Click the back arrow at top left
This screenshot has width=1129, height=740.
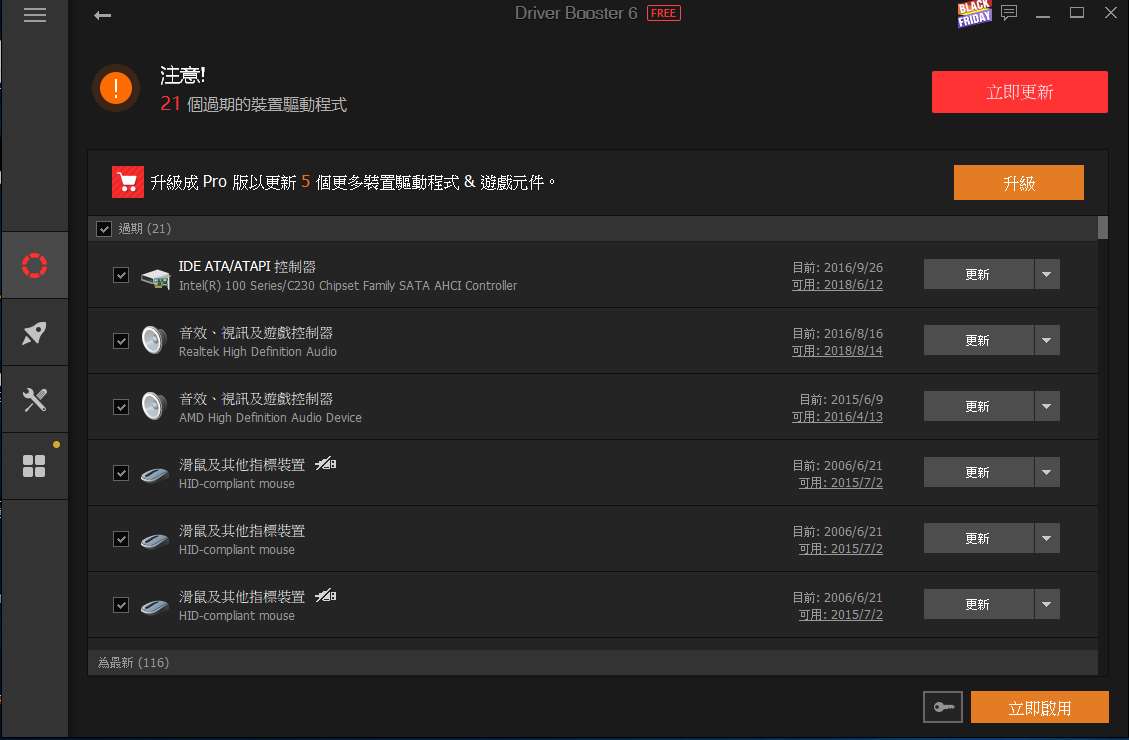(103, 15)
